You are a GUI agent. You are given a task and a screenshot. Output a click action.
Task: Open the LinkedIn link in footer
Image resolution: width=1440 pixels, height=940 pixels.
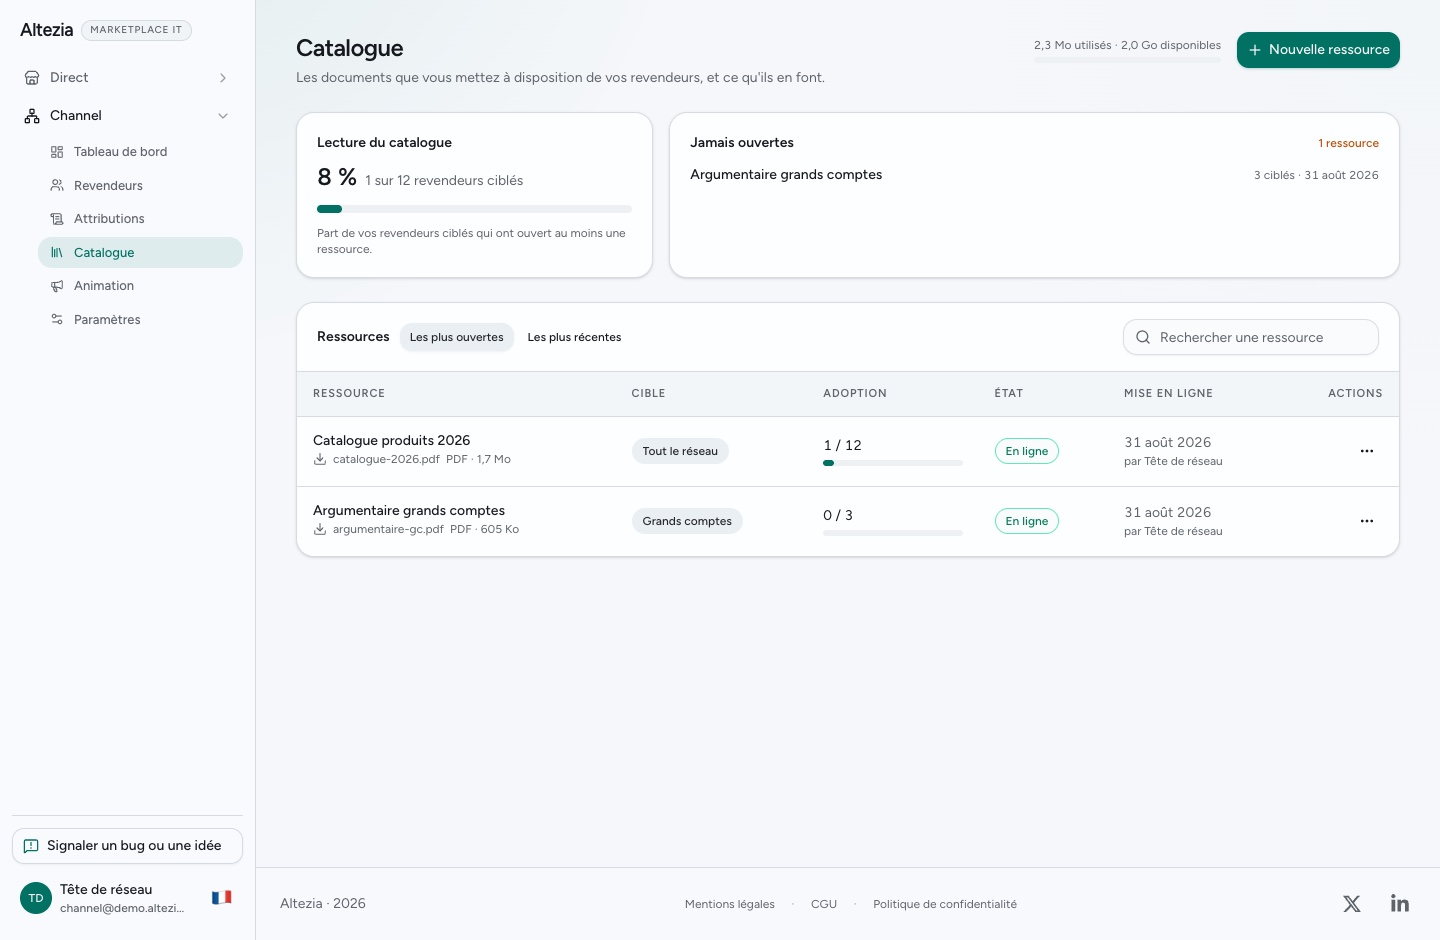click(x=1400, y=904)
